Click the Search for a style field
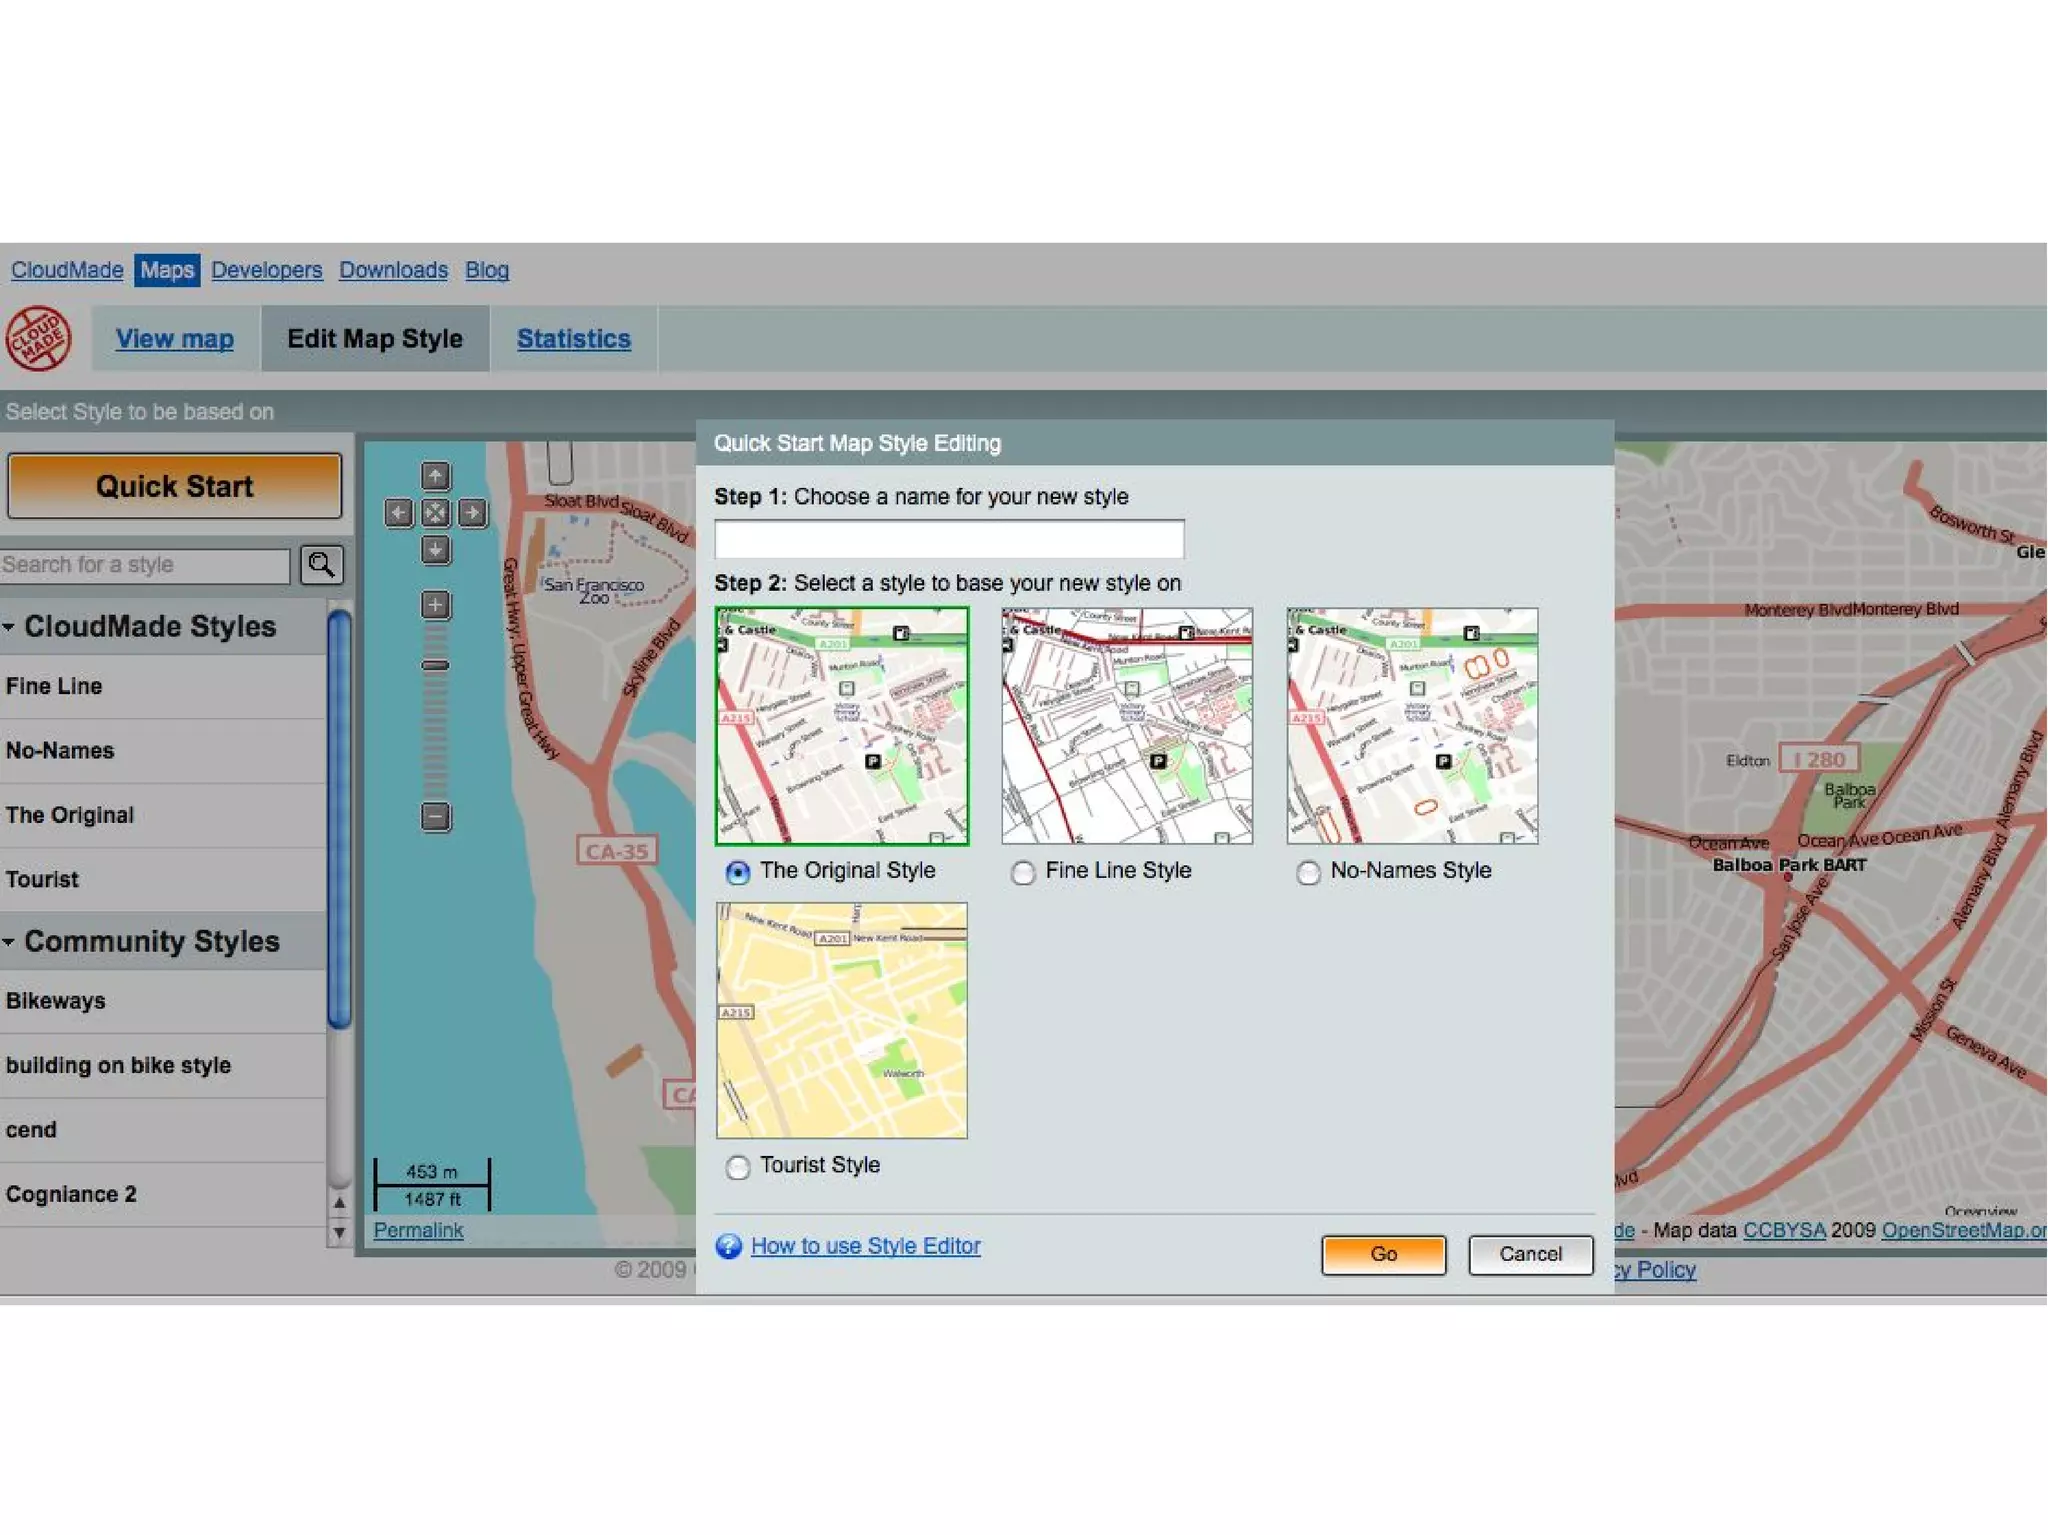 (145, 565)
